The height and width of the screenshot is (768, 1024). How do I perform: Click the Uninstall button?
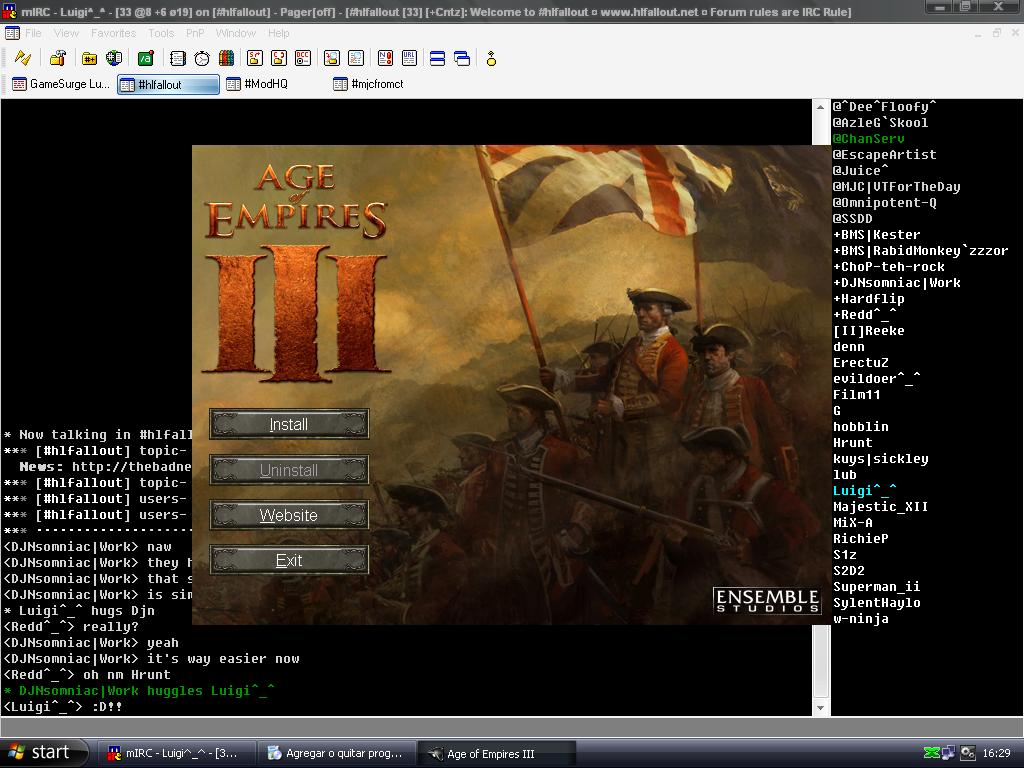tap(289, 470)
